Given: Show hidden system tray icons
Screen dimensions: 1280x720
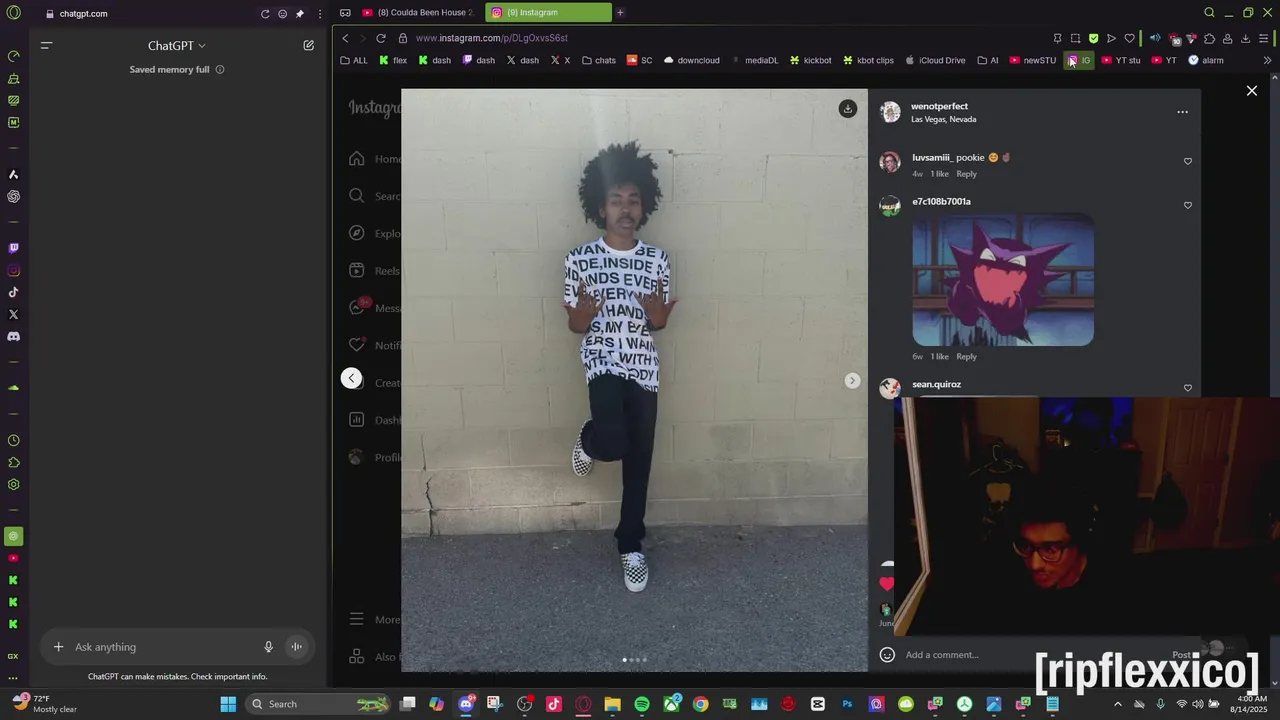Looking at the screenshot, I should tap(1118, 704).
